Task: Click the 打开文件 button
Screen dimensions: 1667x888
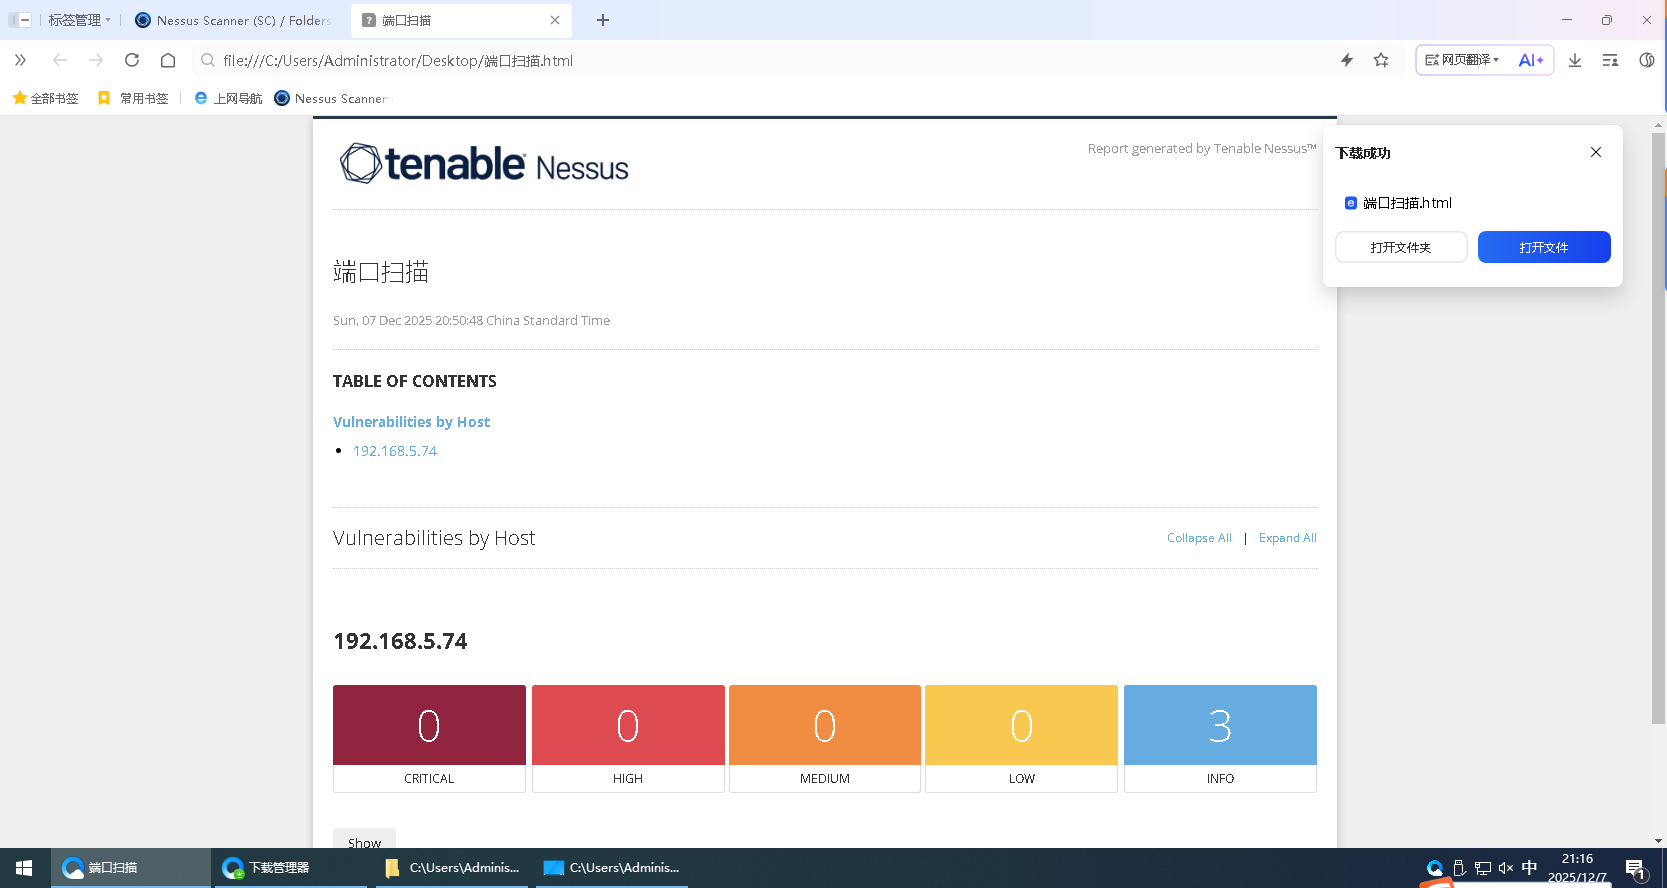Action: click(1543, 247)
